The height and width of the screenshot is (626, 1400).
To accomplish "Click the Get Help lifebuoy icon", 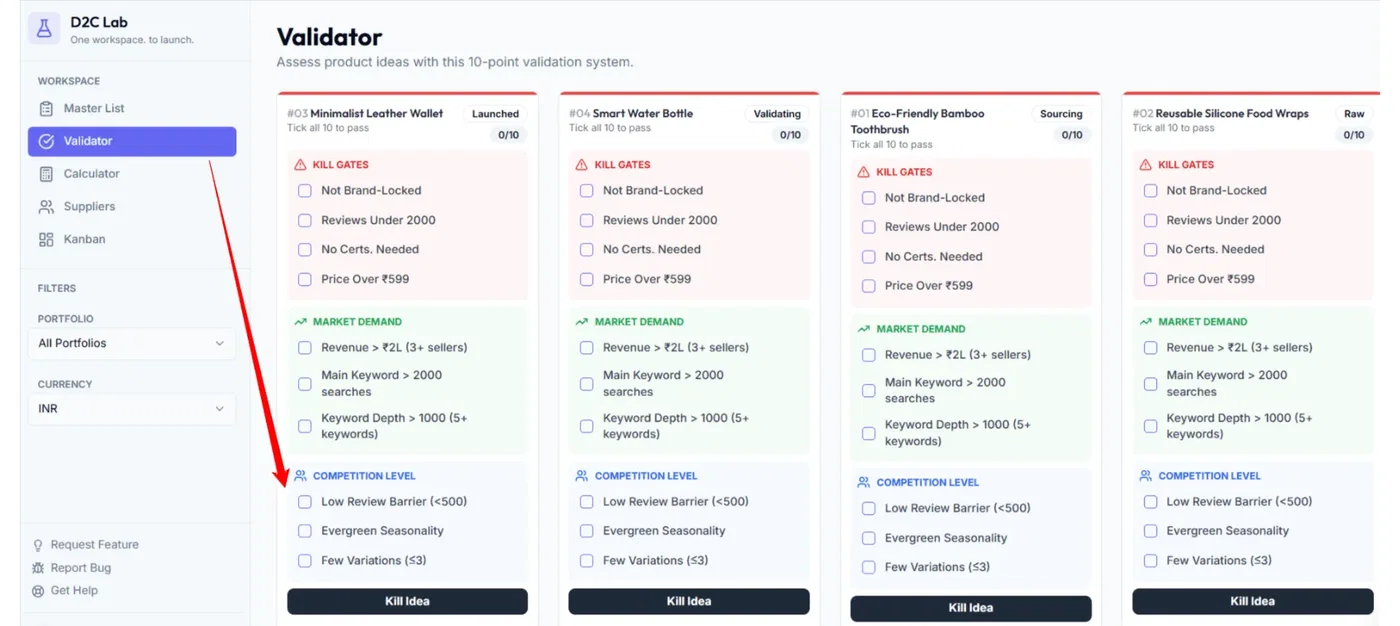I will coord(38,591).
